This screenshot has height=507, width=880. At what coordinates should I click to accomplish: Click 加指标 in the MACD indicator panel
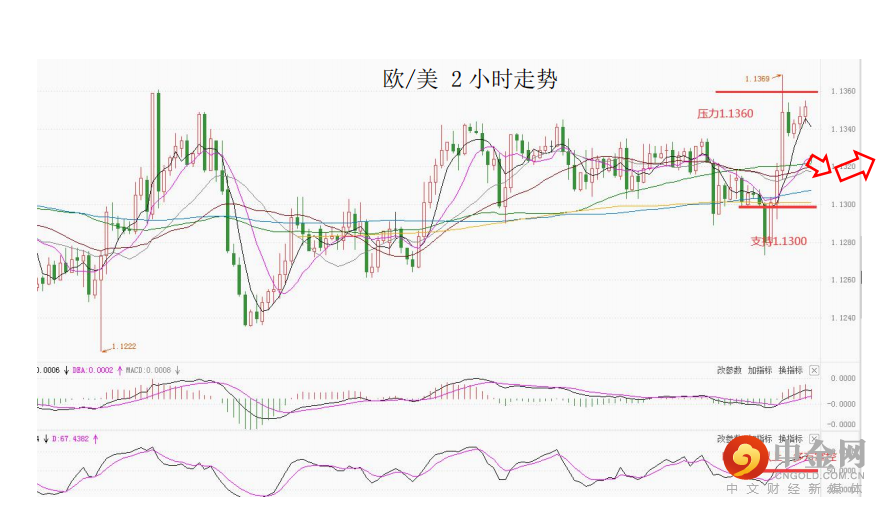click(760, 370)
